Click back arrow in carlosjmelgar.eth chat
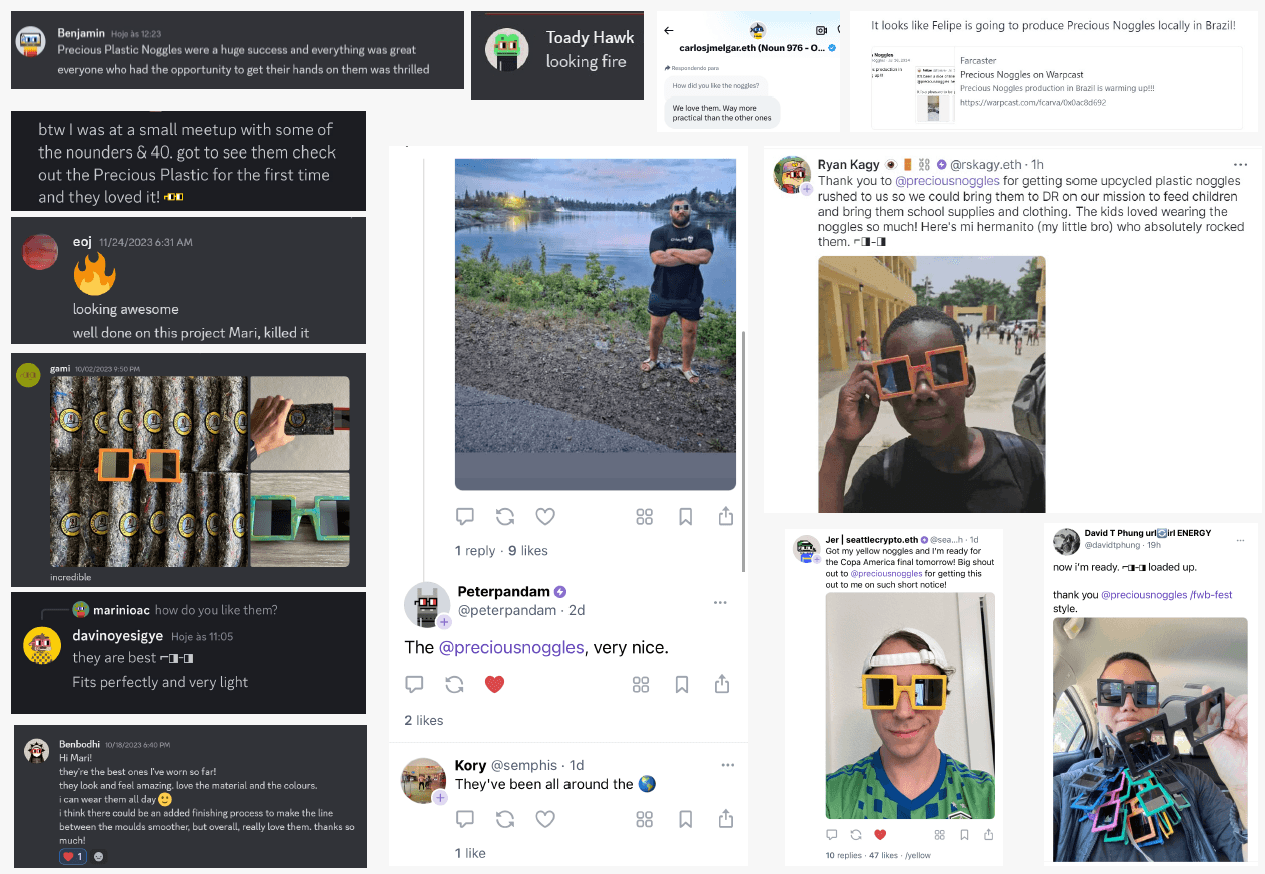 pyautogui.click(x=669, y=31)
